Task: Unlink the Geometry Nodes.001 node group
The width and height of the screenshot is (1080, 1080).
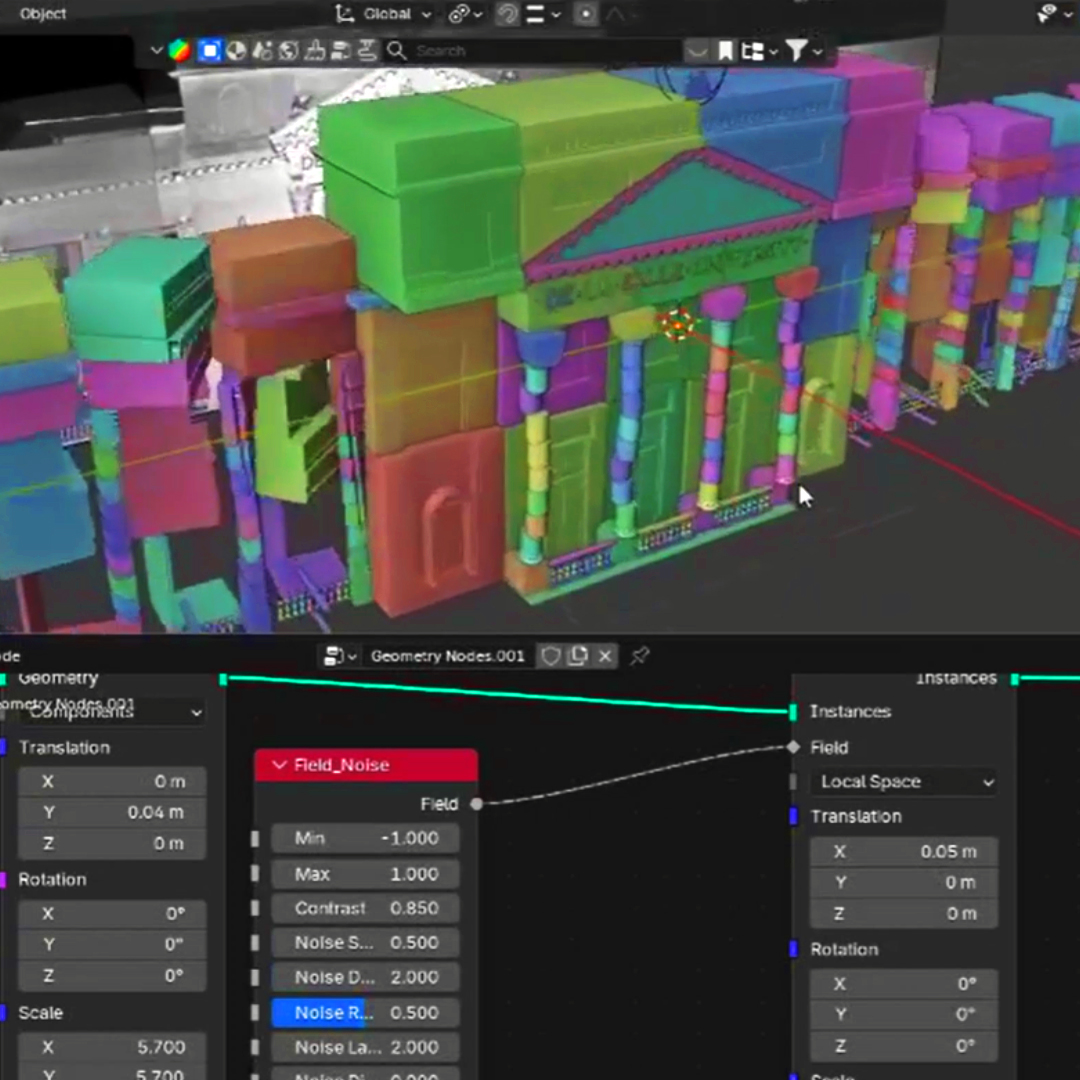Action: point(605,656)
